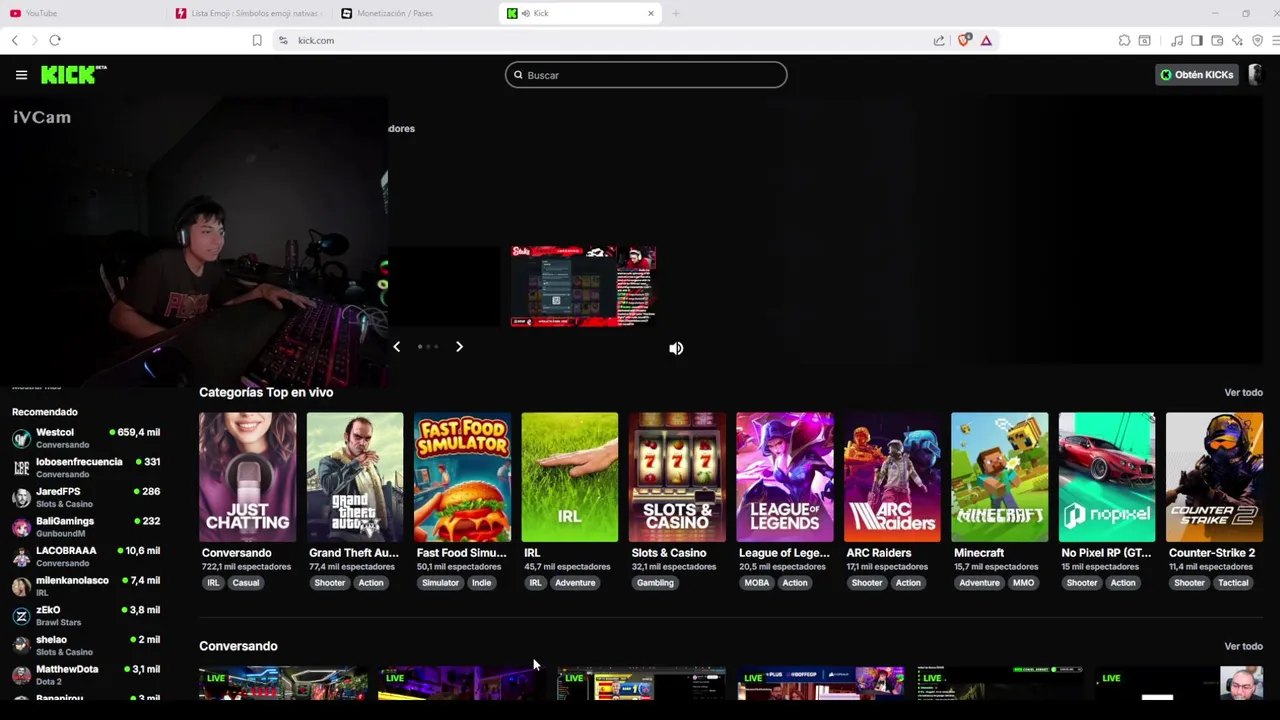Image resolution: width=1280 pixels, height=720 pixels.
Task: Open BaliGamings recommended channel
Action: (x=86, y=527)
